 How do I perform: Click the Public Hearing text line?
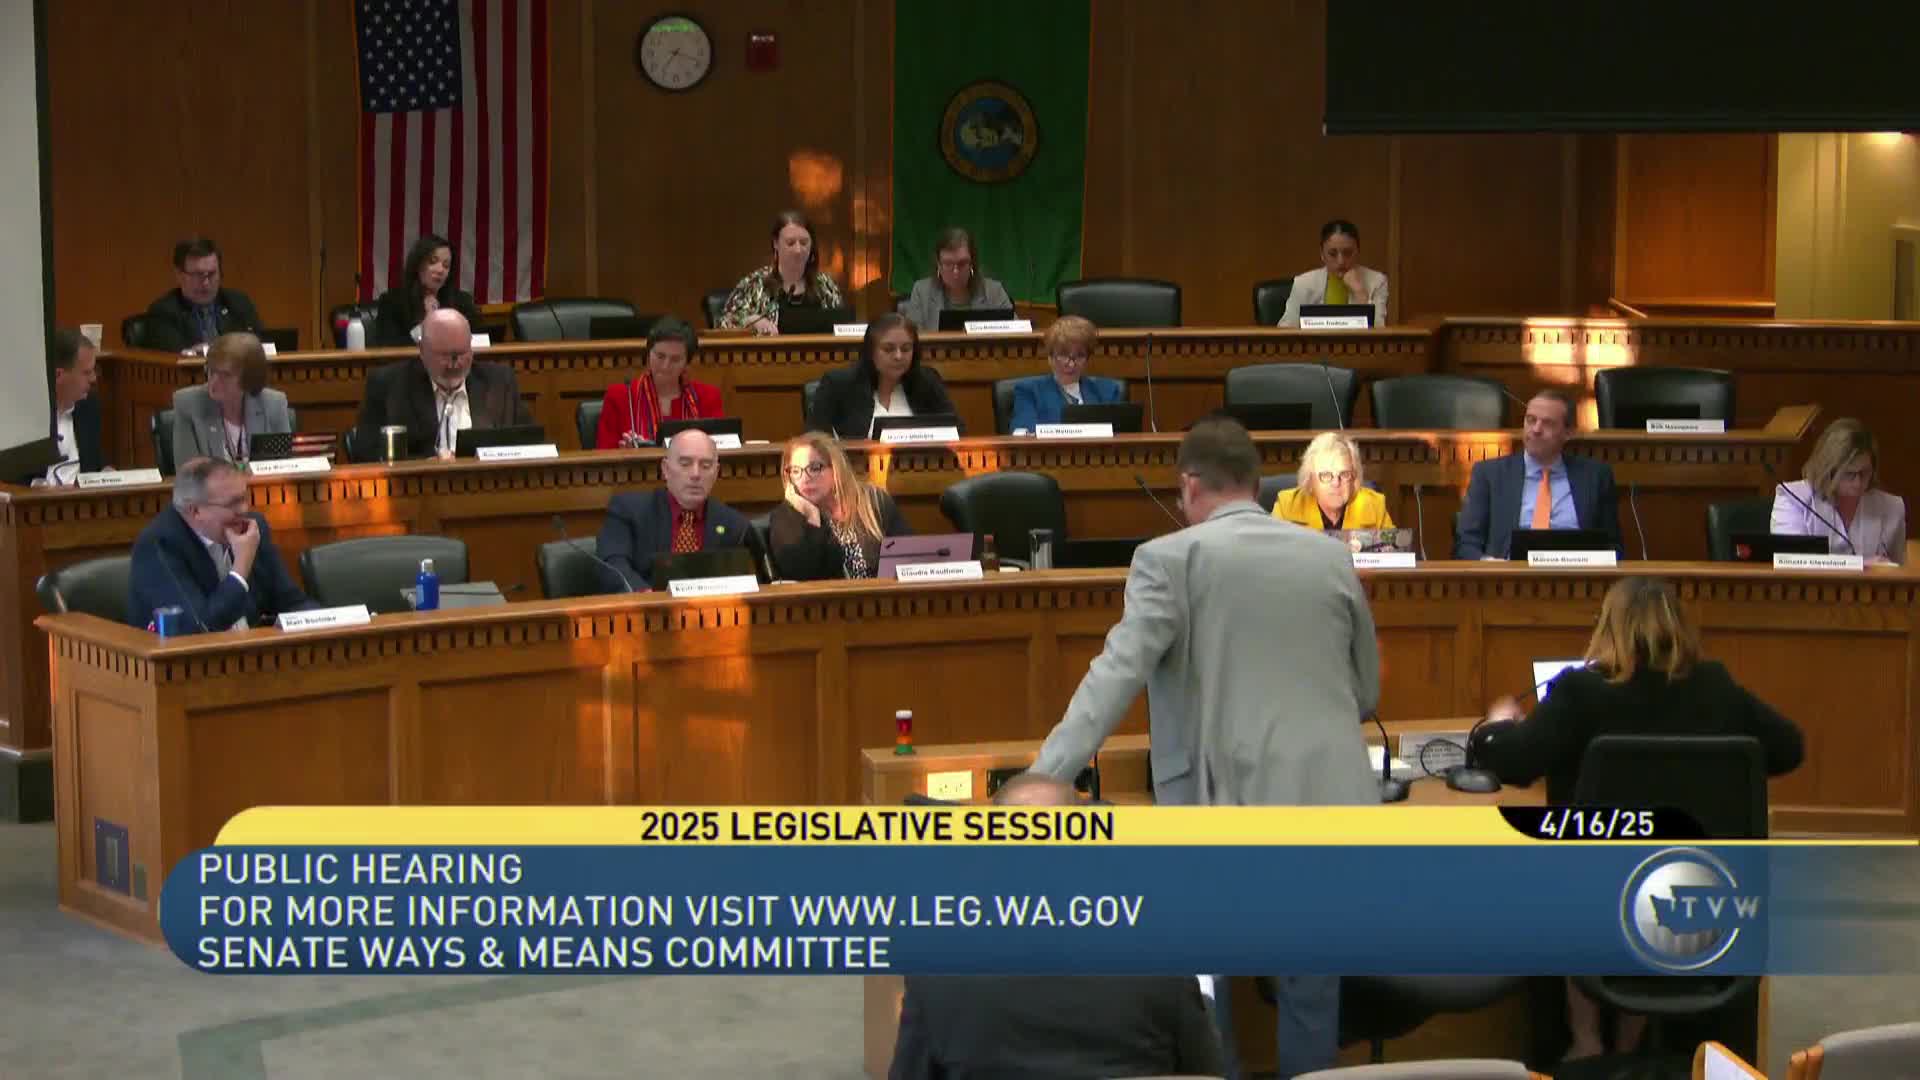click(360, 869)
